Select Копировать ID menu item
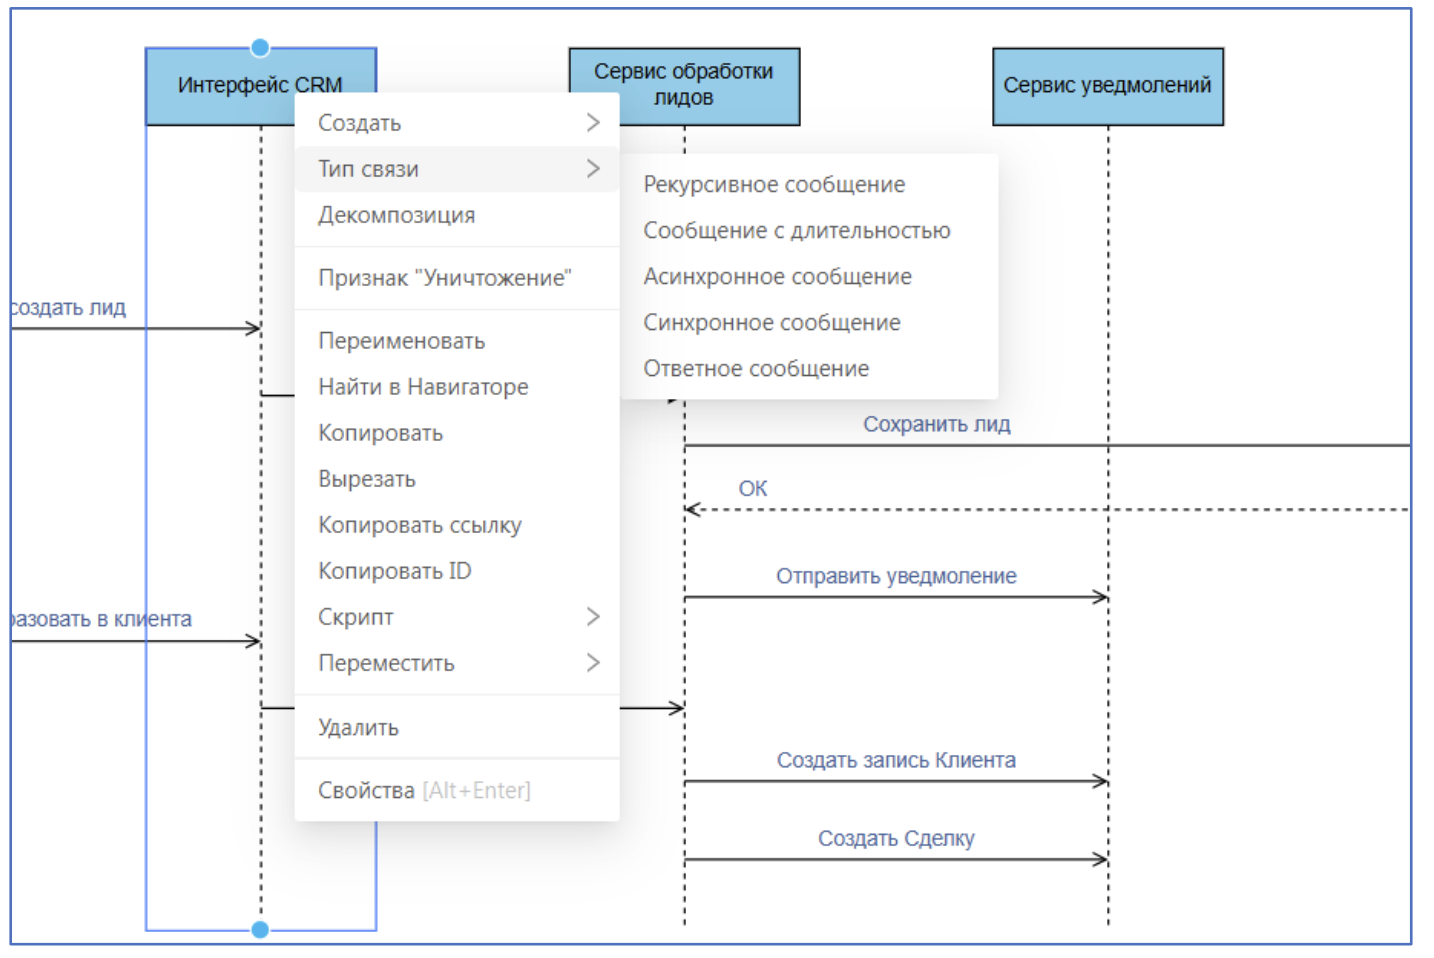Image resolution: width=1434 pixels, height=958 pixels. tap(394, 571)
